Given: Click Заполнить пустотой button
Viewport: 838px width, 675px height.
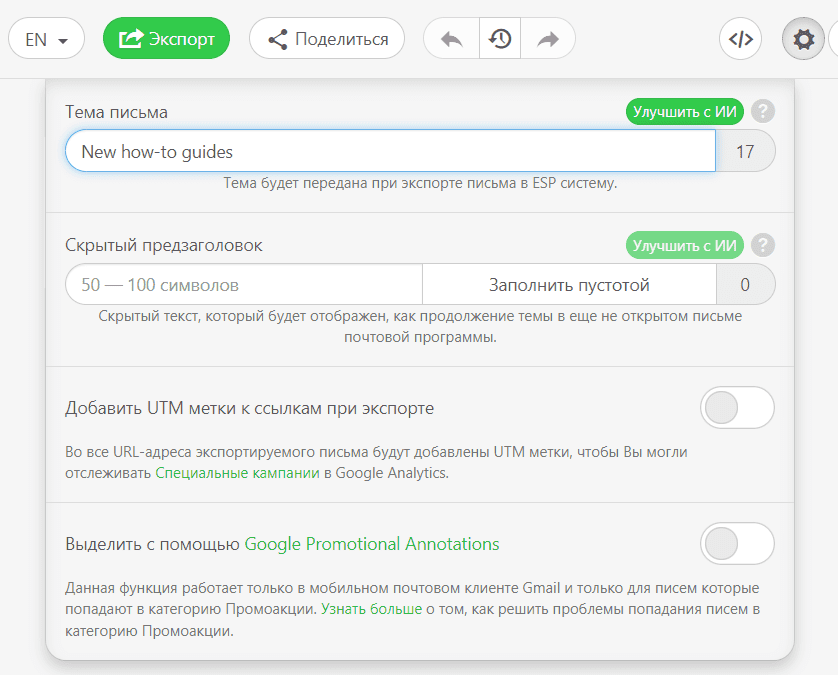Looking at the screenshot, I should [570, 284].
